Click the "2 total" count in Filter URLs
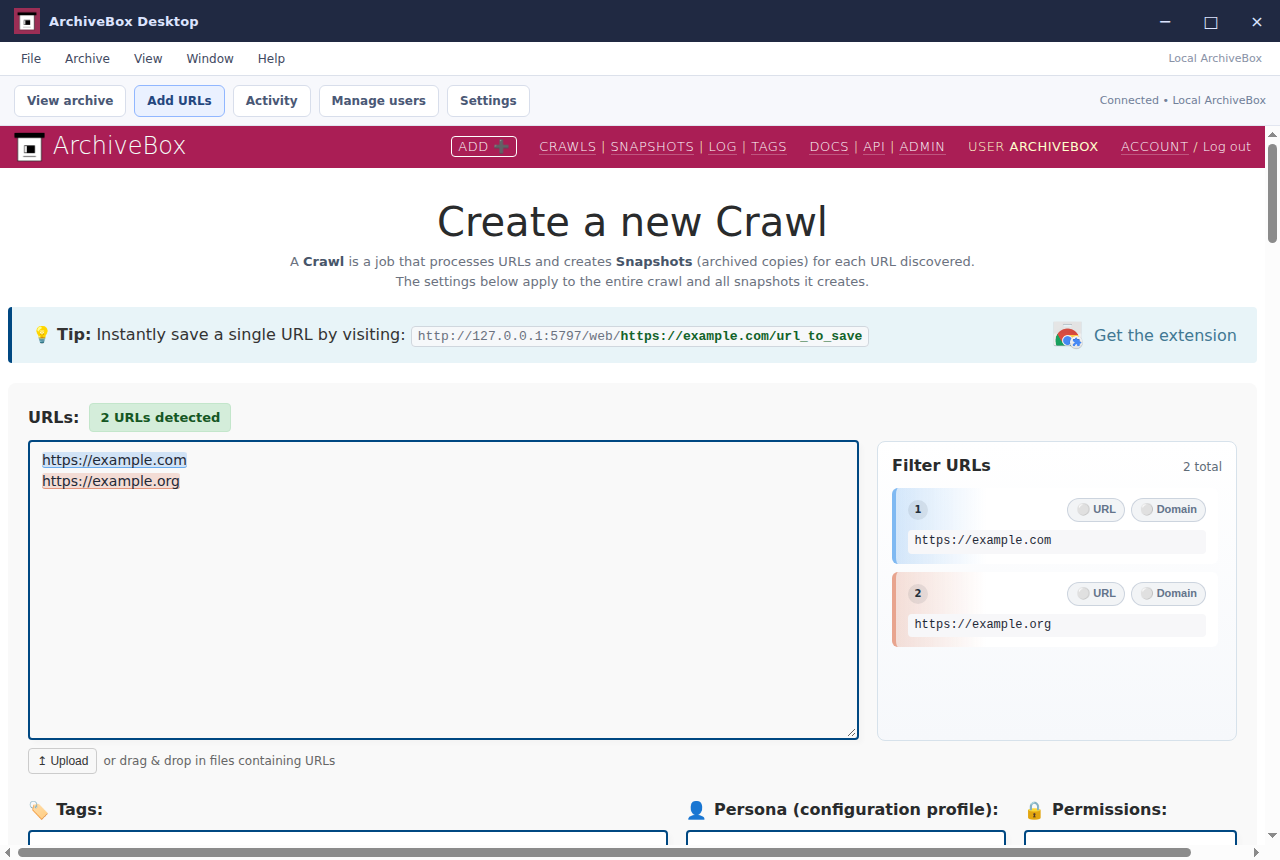Screen dimensions: 1280x860 (1202, 467)
